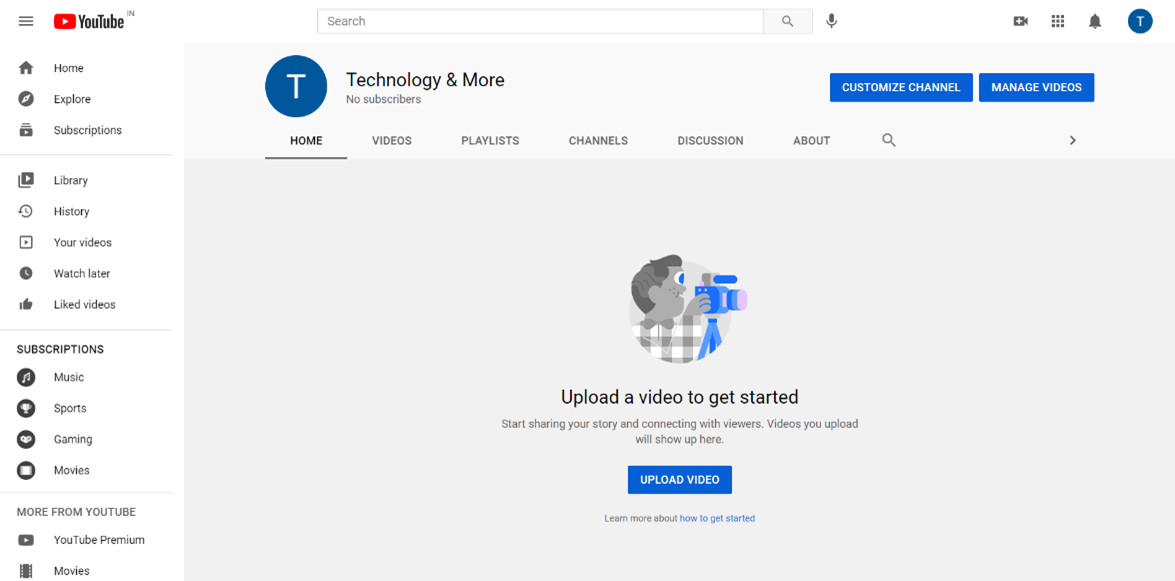The height and width of the screenshot is (581, 1175).
Task: Click the Customize Channel button
Action: click(x=900, y=88)
